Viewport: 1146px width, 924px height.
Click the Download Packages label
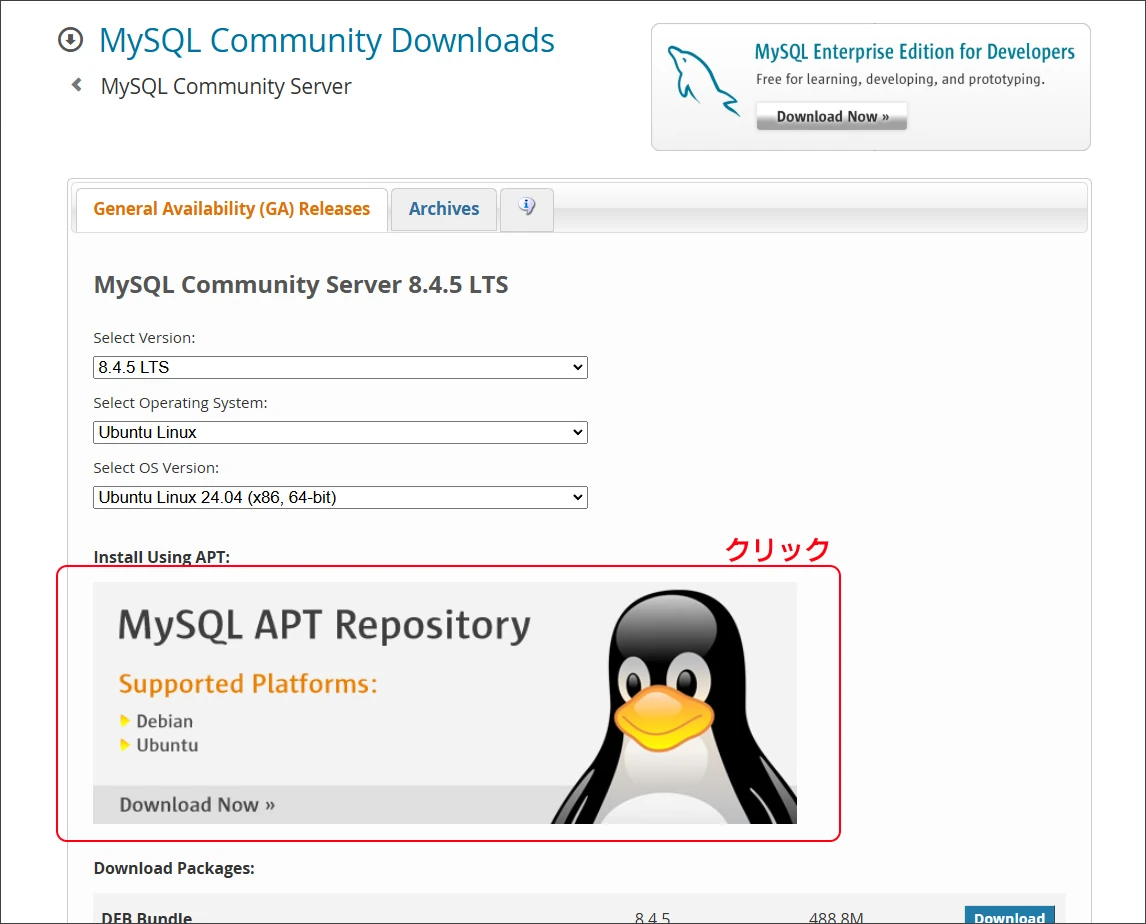174,868
